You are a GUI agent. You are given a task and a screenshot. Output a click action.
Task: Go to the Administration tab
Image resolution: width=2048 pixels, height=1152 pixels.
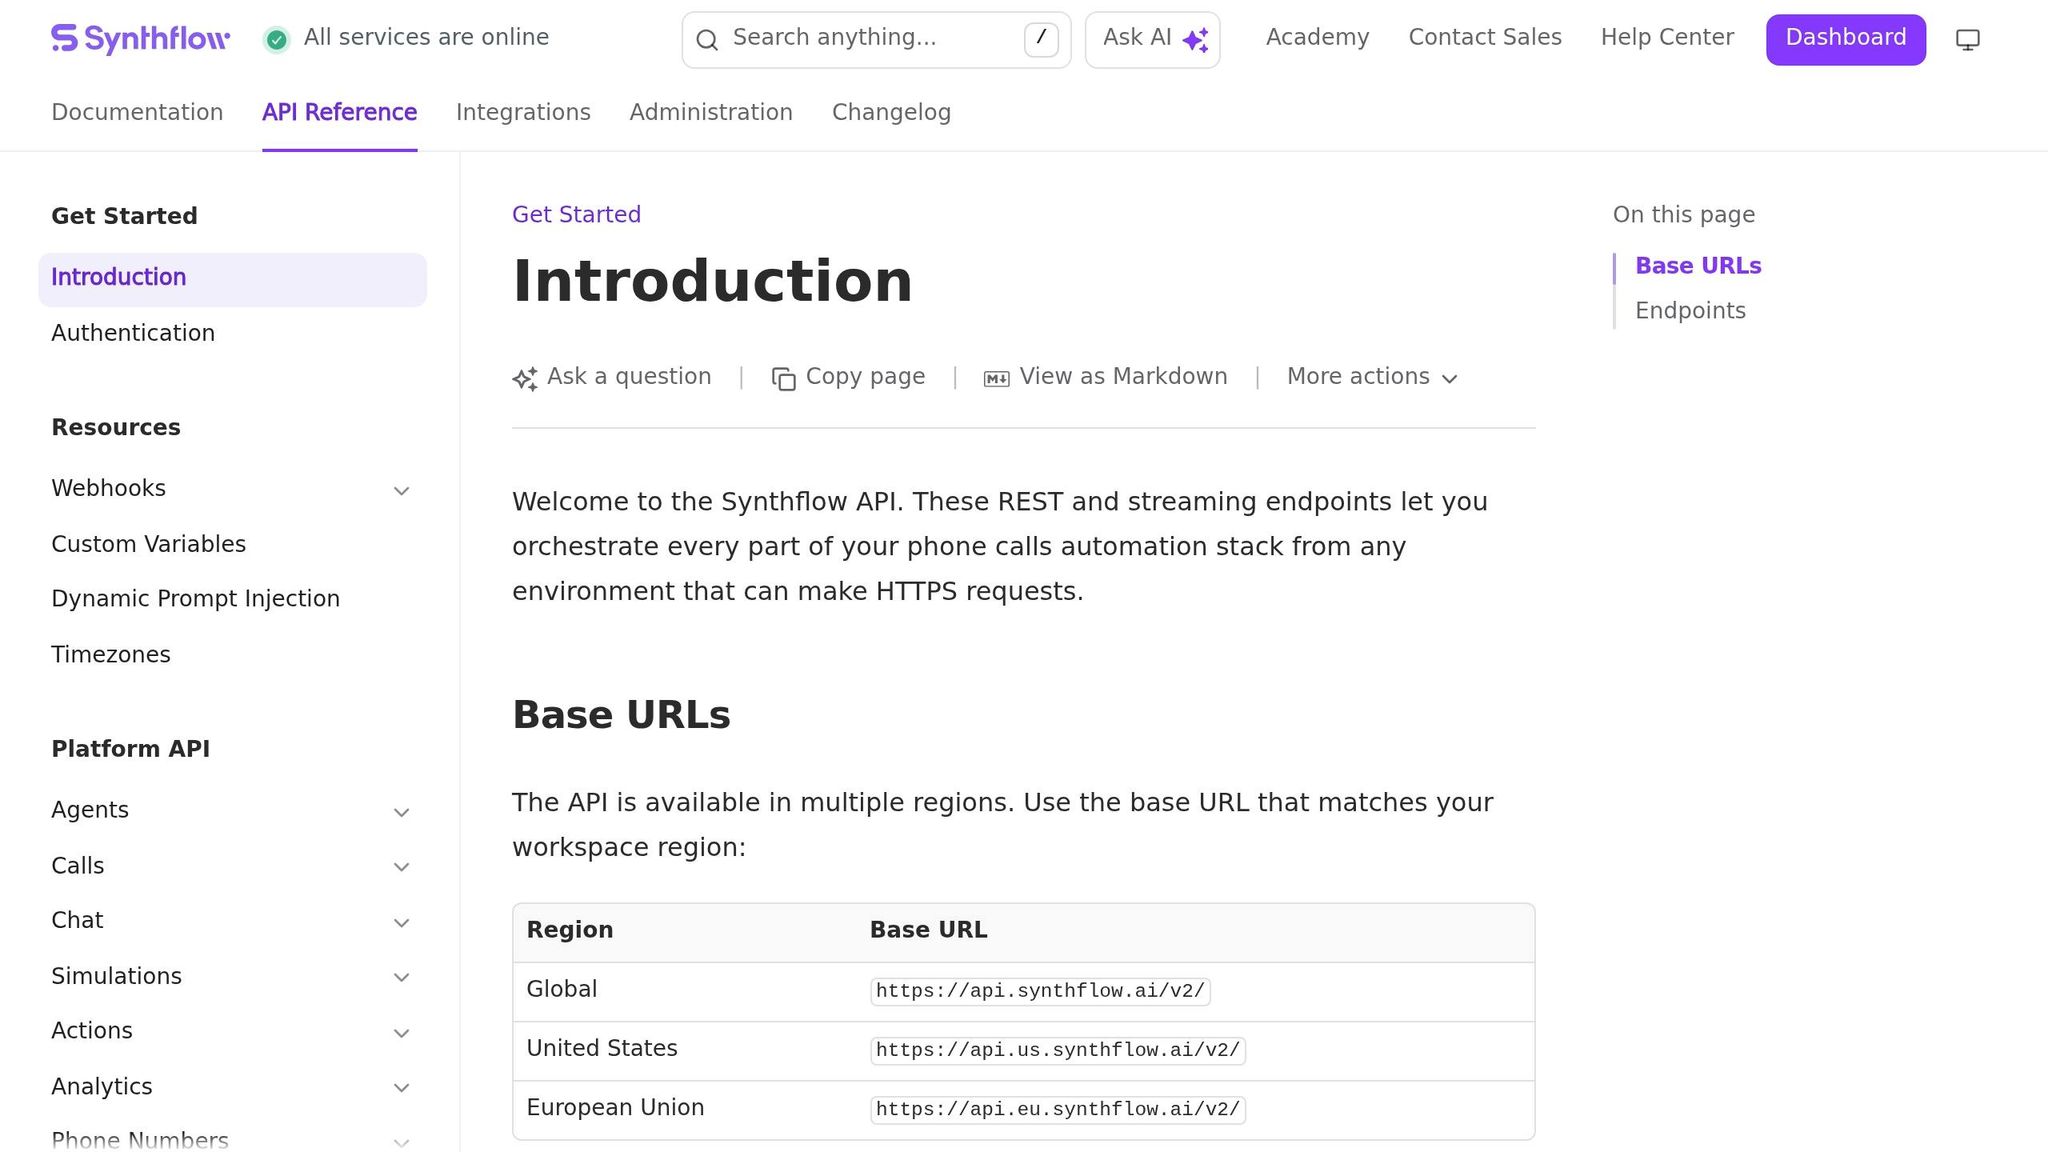711,112
